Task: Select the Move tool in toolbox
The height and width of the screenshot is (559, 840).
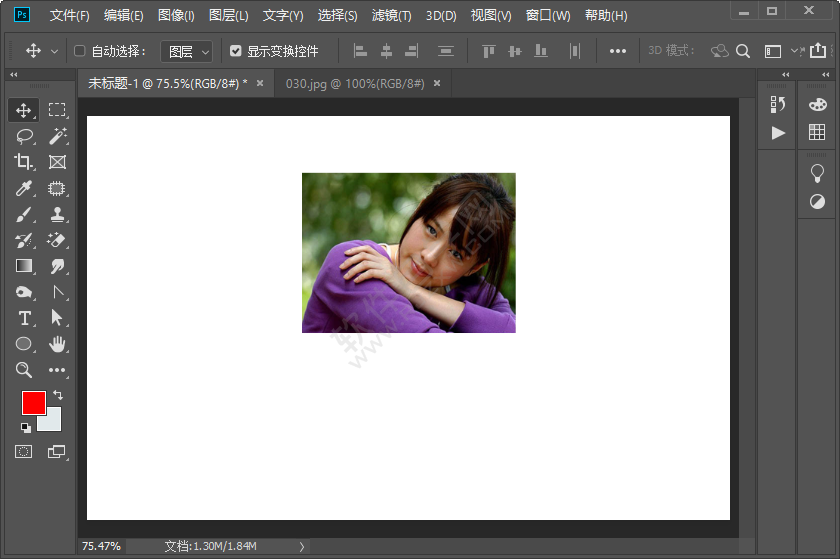Action: tap(23, 110)
